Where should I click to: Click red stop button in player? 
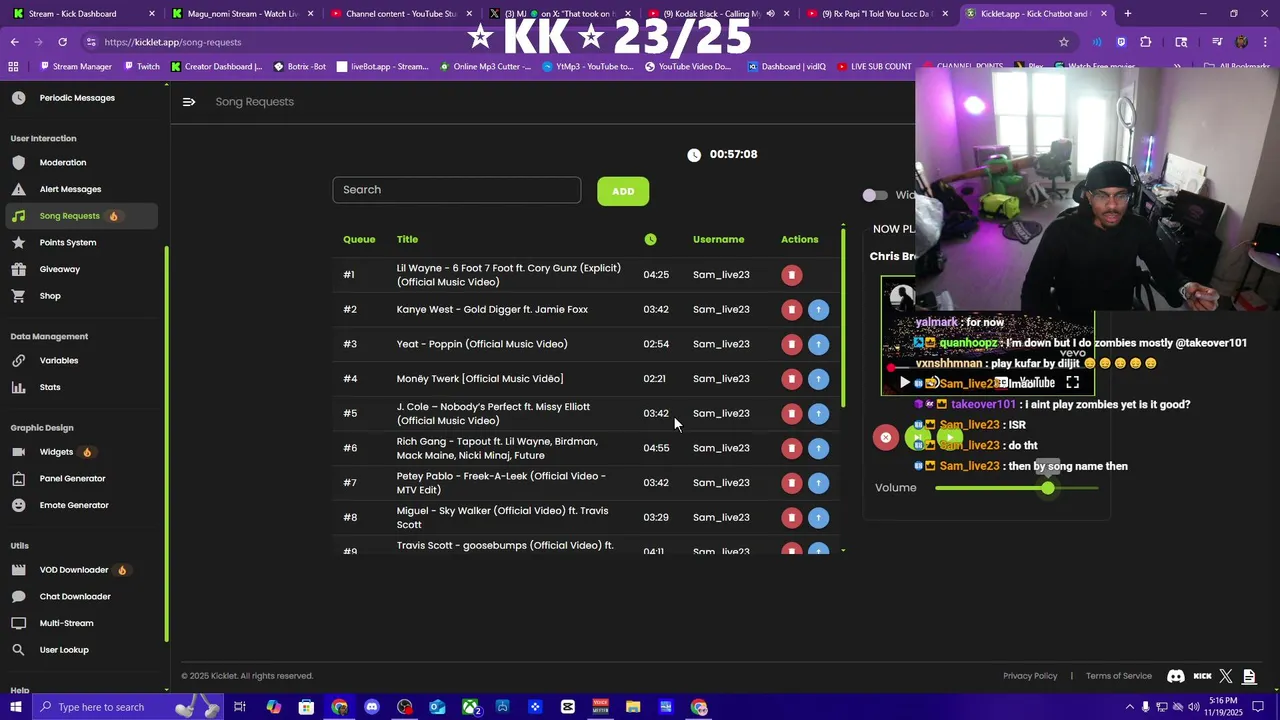885,438
